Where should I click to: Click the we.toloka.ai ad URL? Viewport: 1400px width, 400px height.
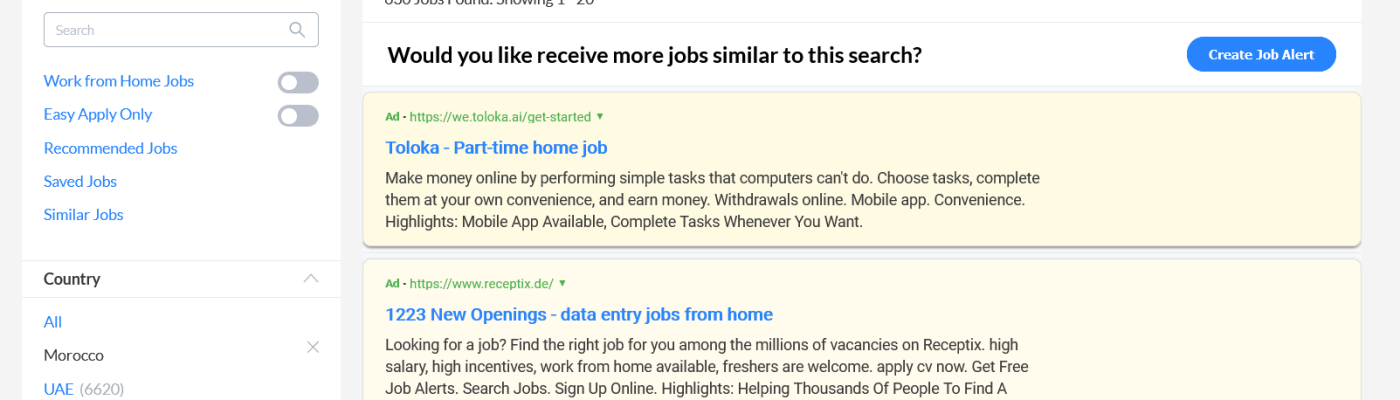(500, 117)
